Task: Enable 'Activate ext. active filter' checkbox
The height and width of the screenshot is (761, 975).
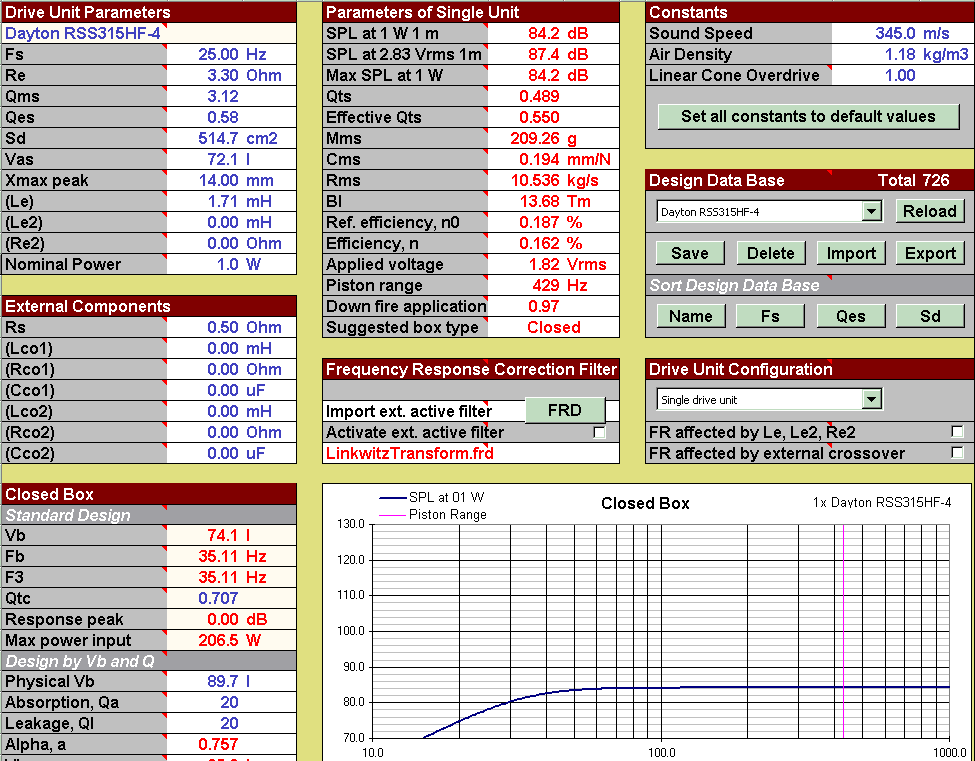Action: (x=599, y=432)
